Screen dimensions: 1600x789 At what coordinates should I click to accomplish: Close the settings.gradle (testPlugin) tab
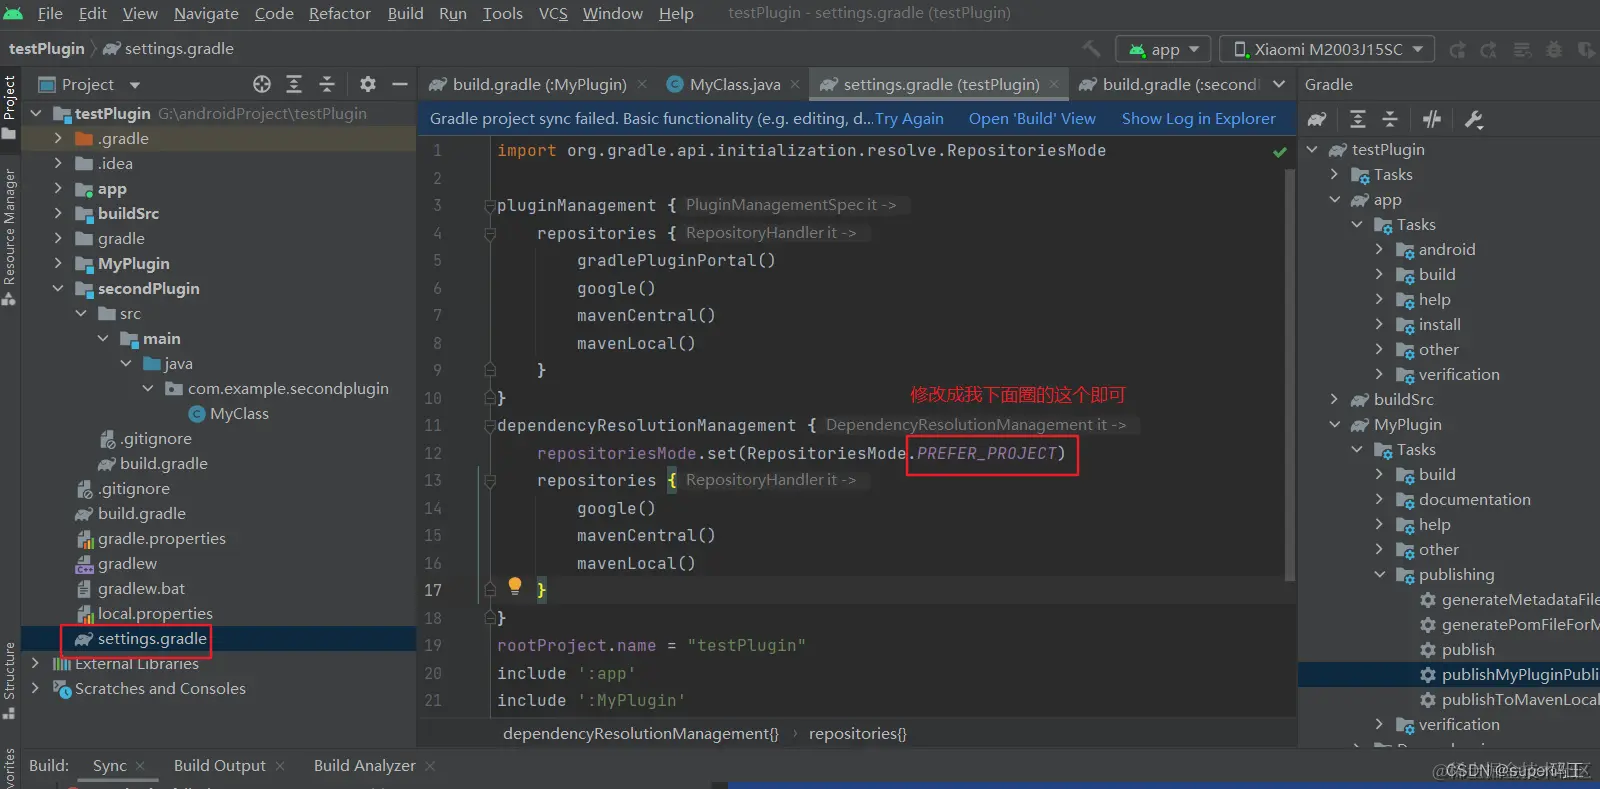[x=1054, y=85]
